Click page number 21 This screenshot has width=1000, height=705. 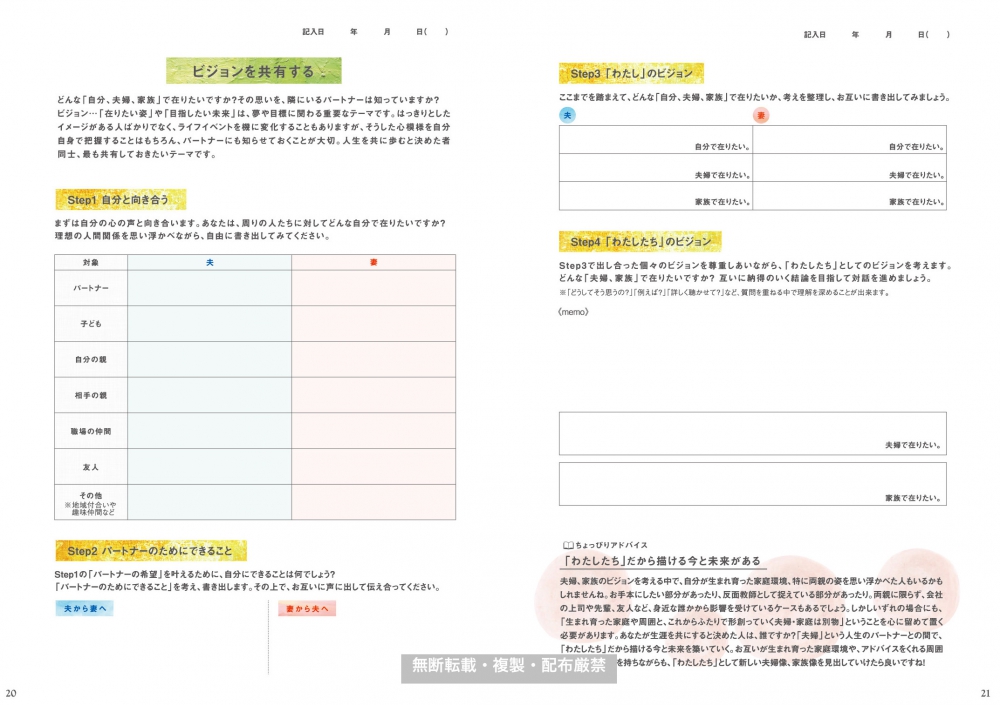point(985,693)
